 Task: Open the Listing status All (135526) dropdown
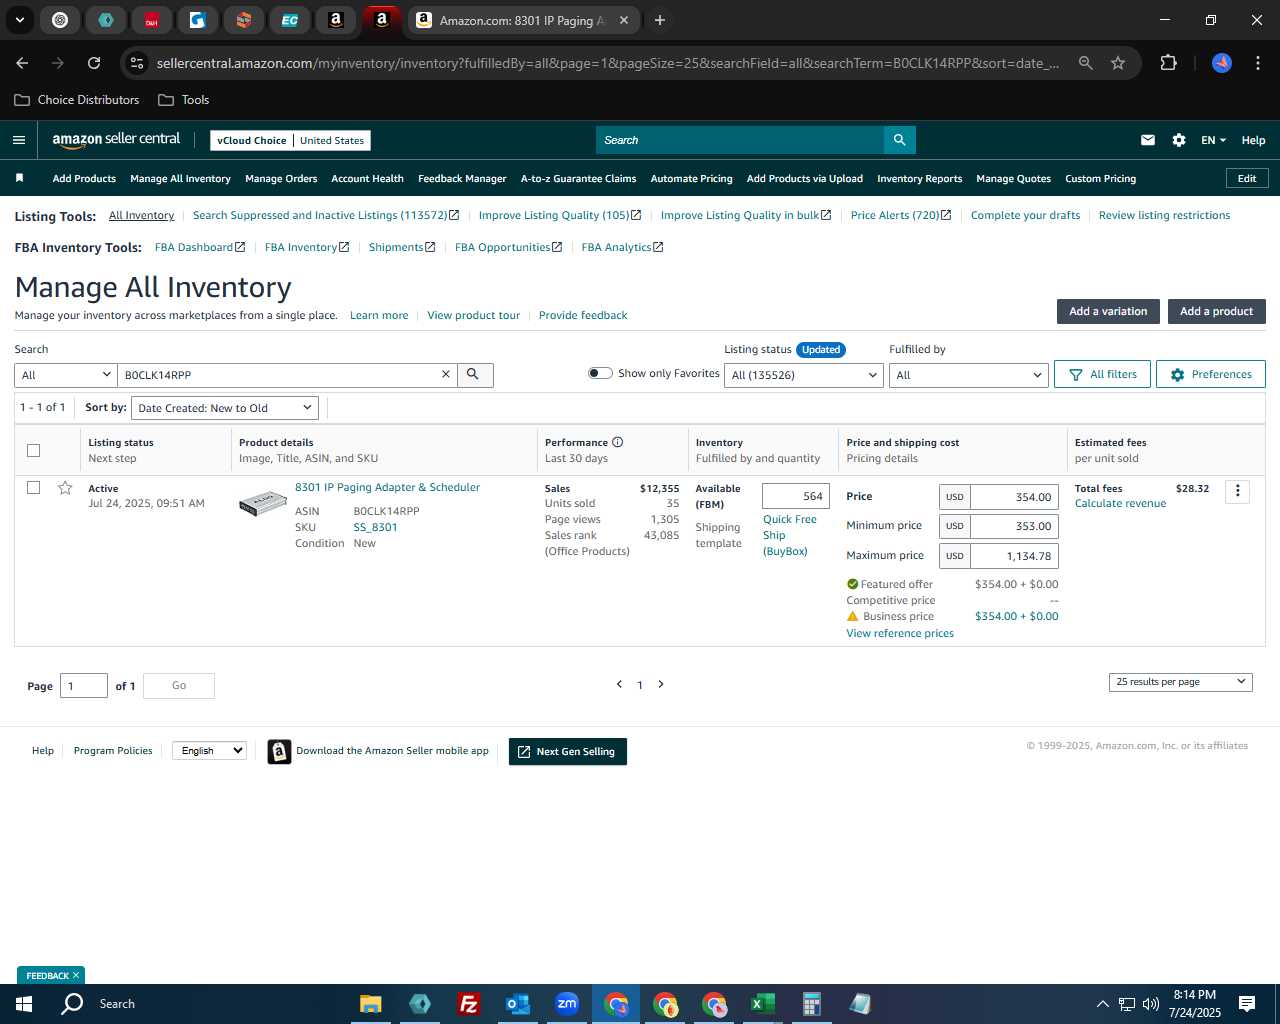click(804, 375)
